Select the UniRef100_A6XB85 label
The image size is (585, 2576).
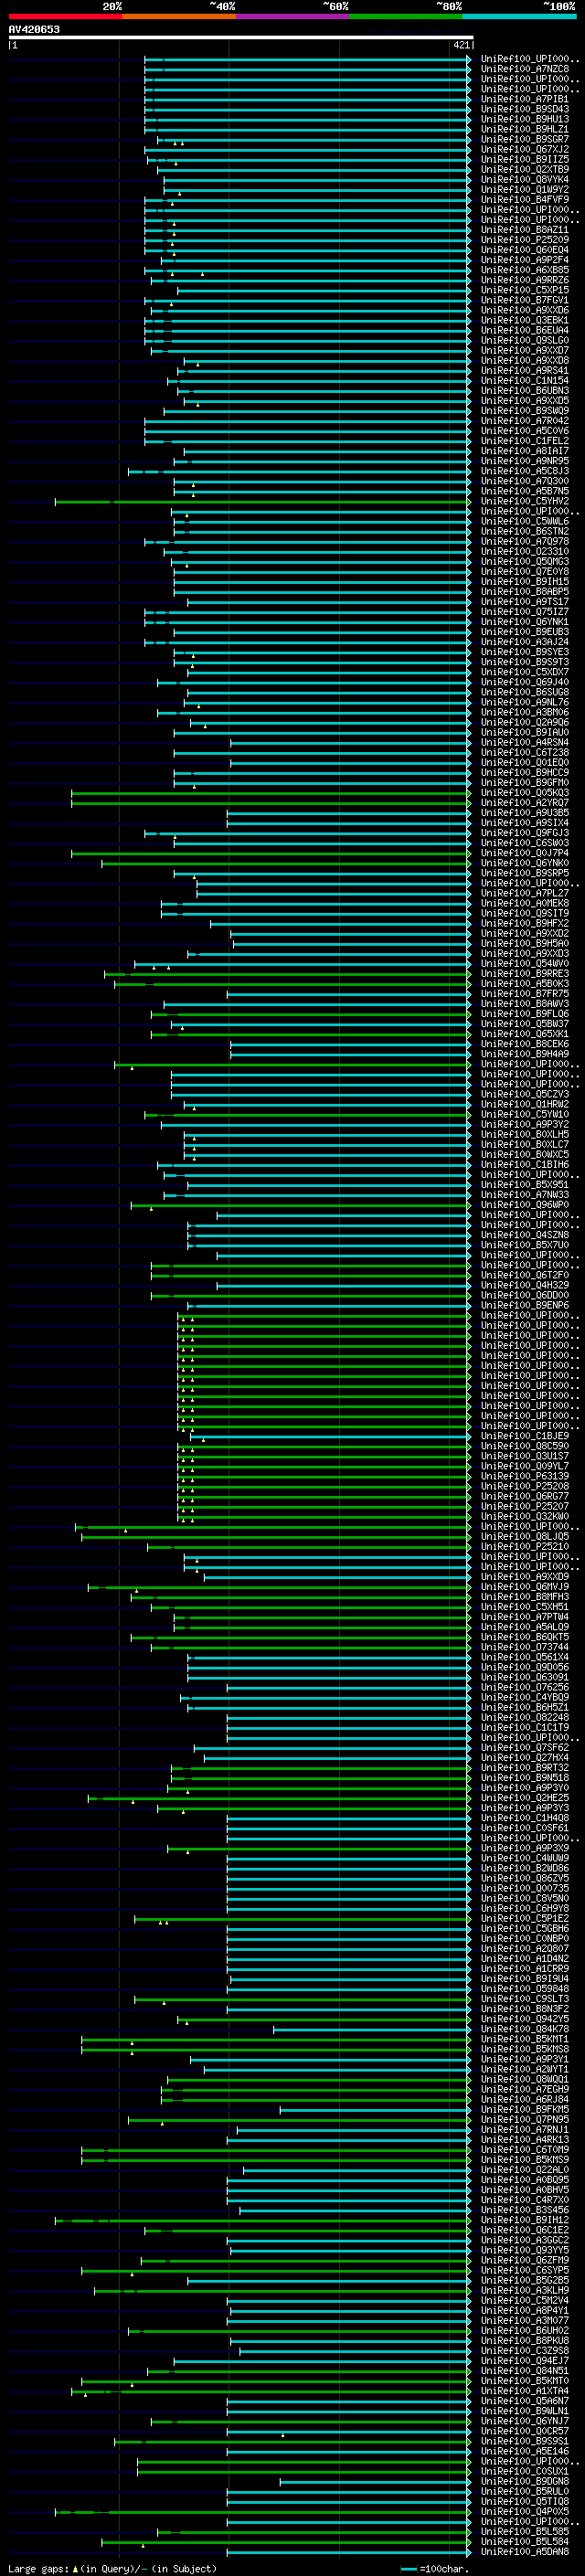[525, 270]
